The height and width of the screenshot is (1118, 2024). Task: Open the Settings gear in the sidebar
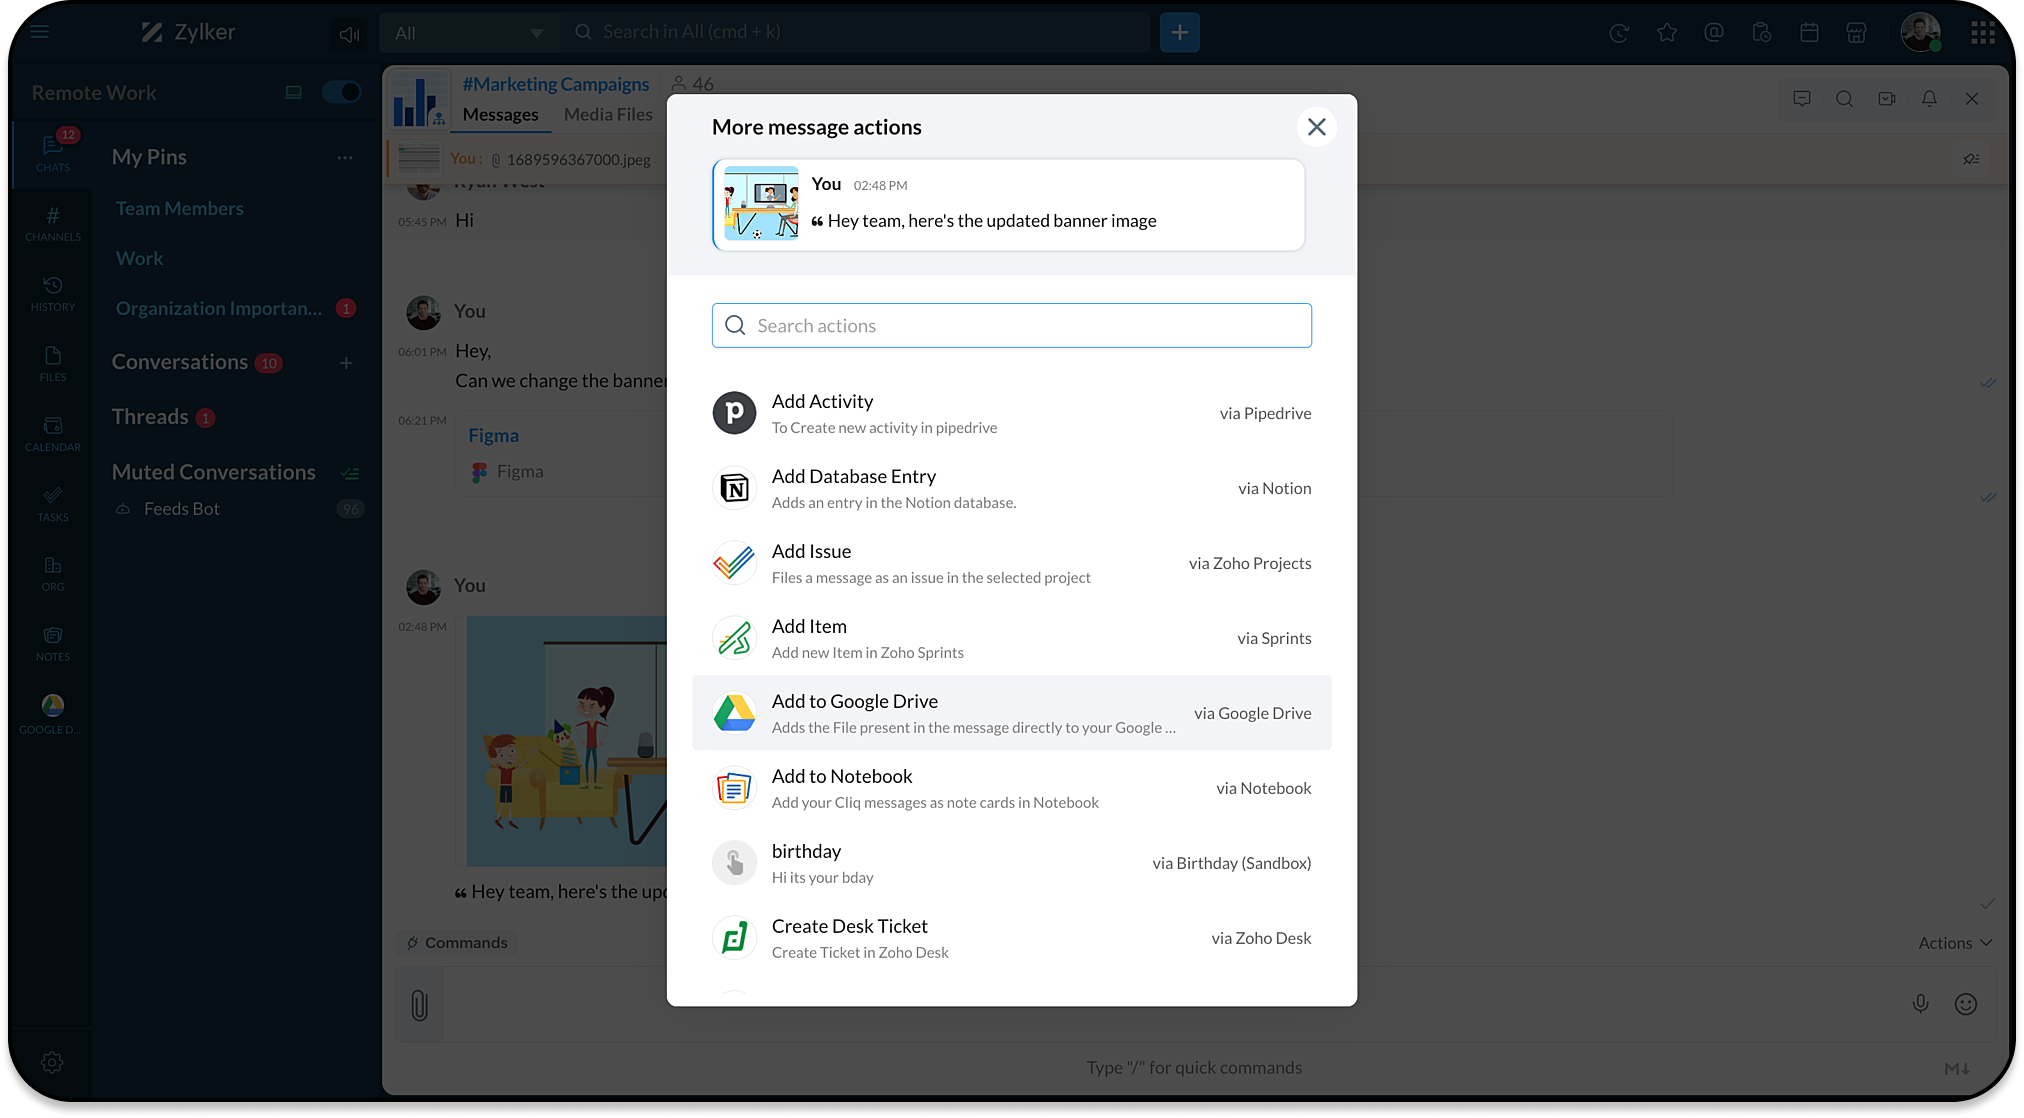pos(52,1062)
